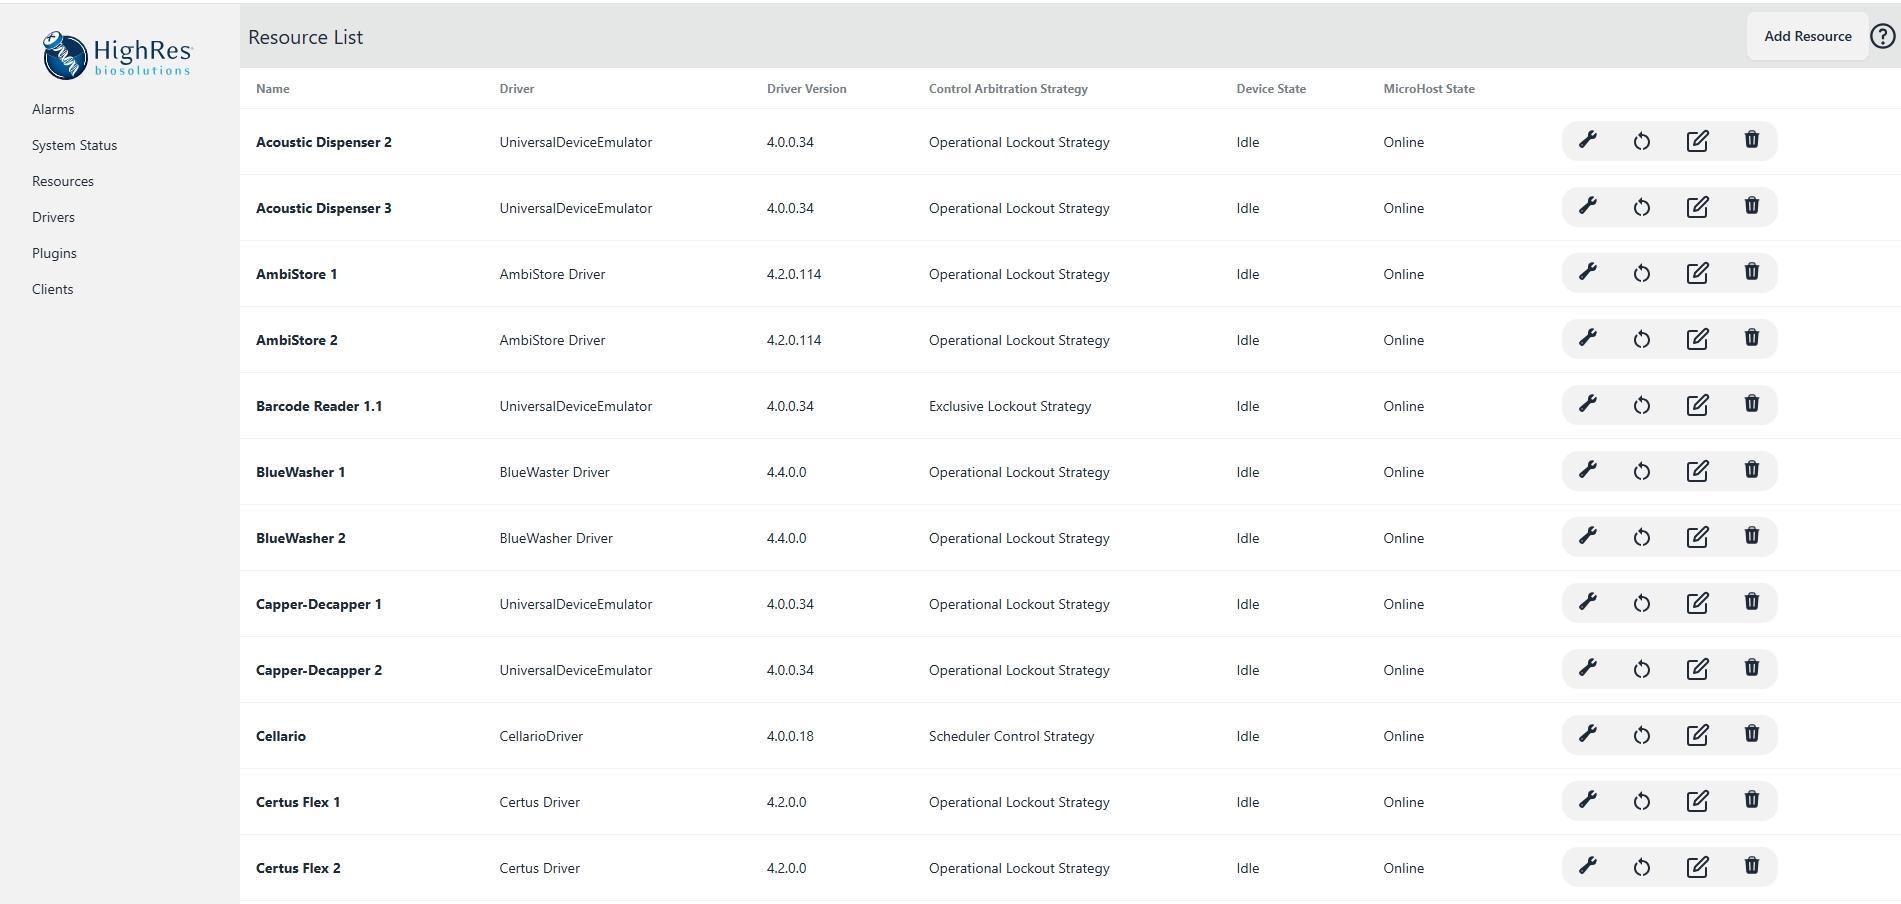Click the reload icon for AmbiStore 1
The height and width of the screenshot is (904, 1901).
[1642, 273]
